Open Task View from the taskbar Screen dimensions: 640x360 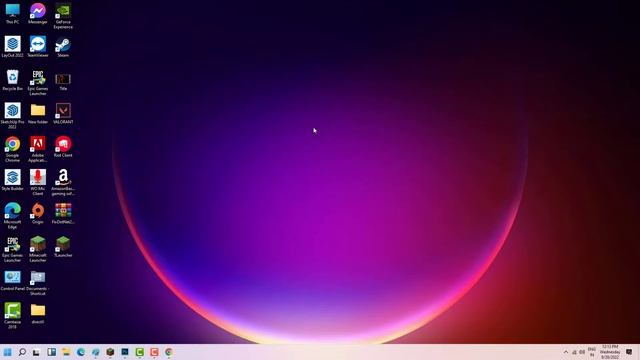(x=36, y=352)
